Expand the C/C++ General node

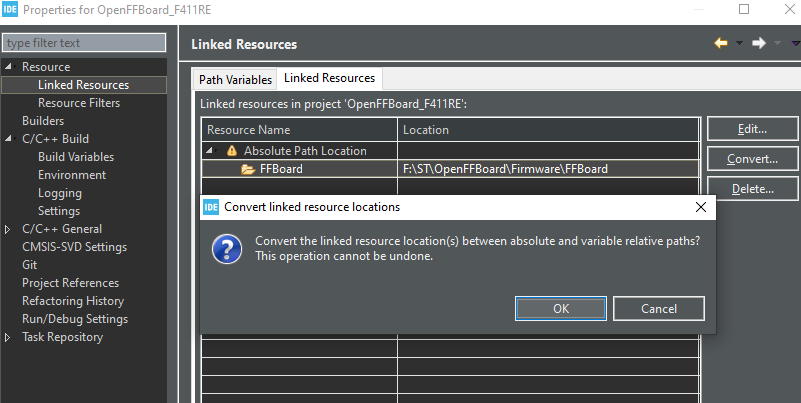(x=9, y=229)
